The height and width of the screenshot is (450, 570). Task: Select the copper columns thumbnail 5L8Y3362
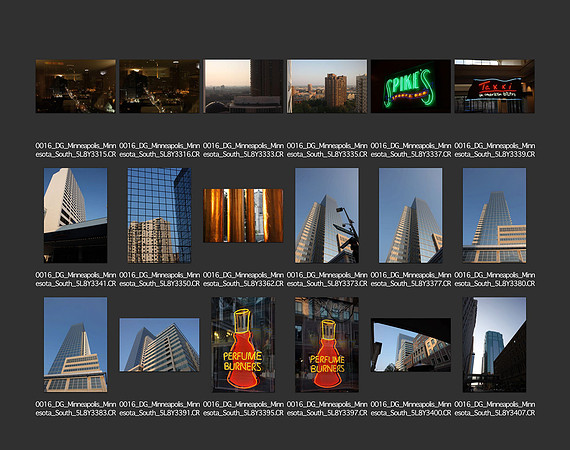coord(243,216)
